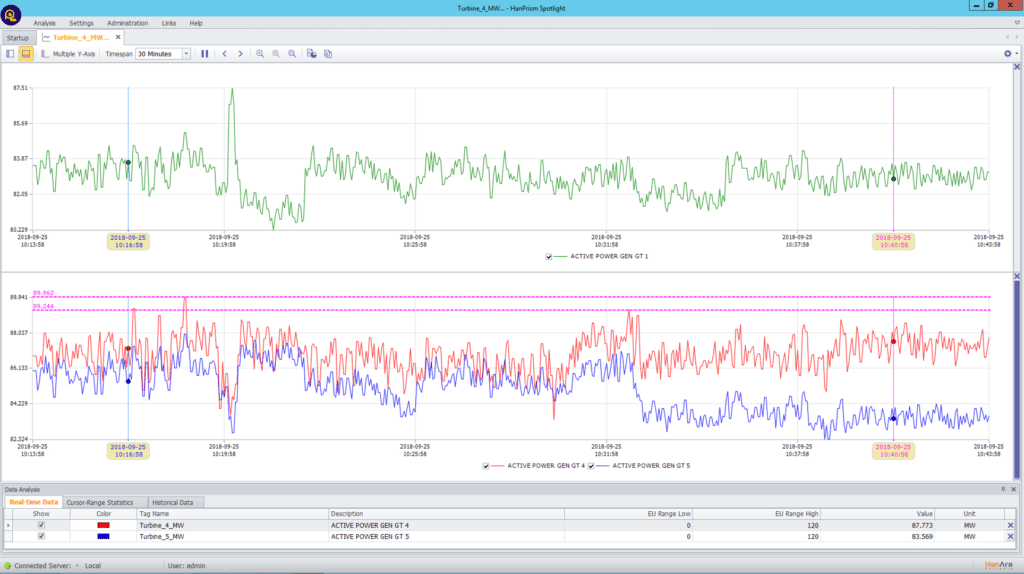Pause the real-time trend update

(x=204, y=54)
